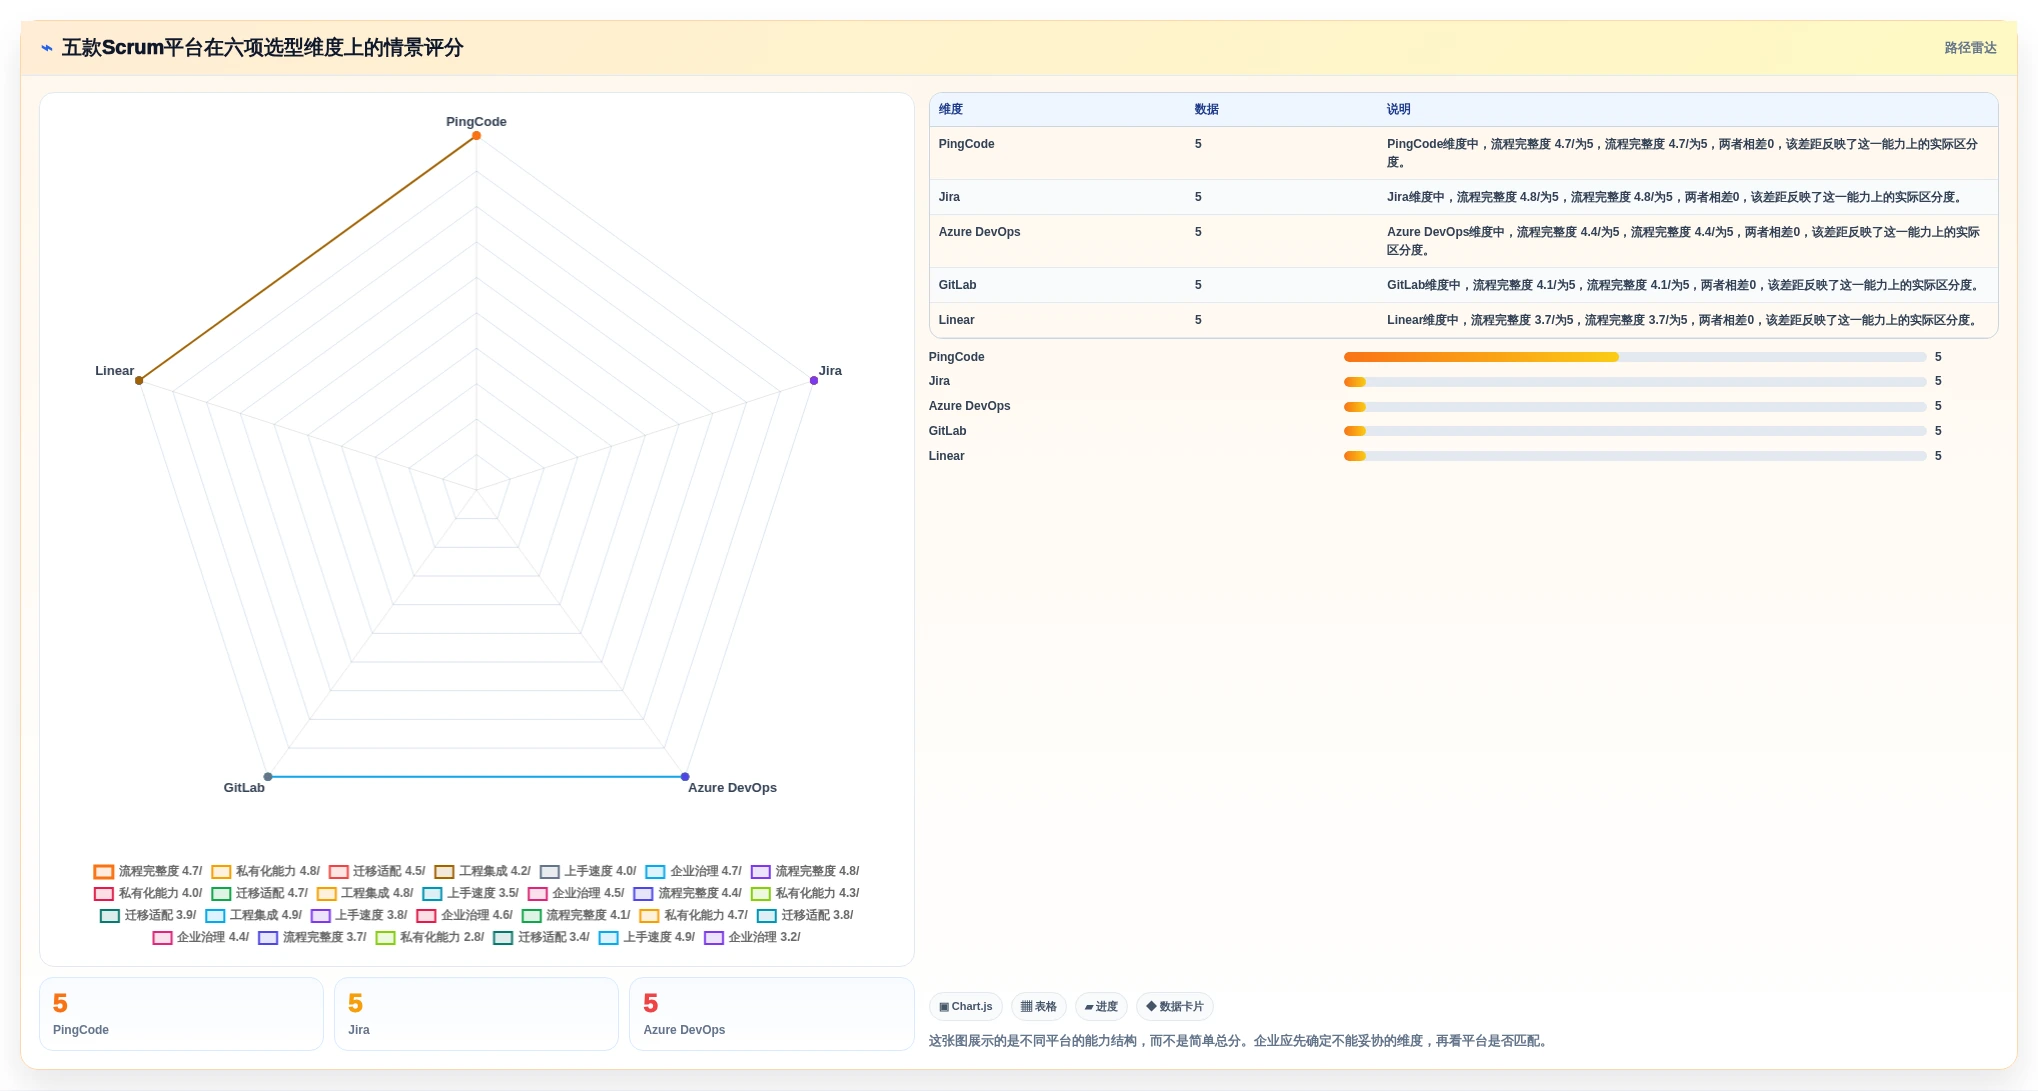Image resolution: width=2038 pixels, height=1091 pixels.
Task: Toggle legend item 工程集成 4.2/
Action: coord(483,871)
